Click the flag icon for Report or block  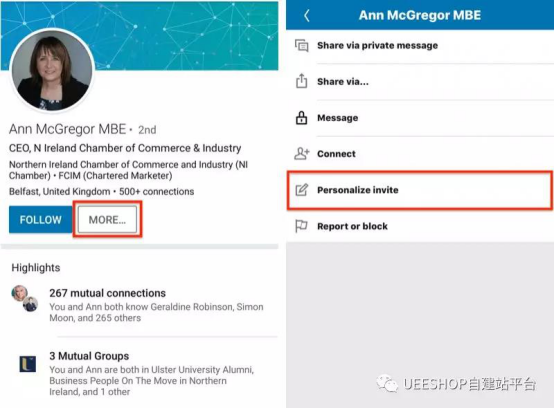(x=301, y=226)
